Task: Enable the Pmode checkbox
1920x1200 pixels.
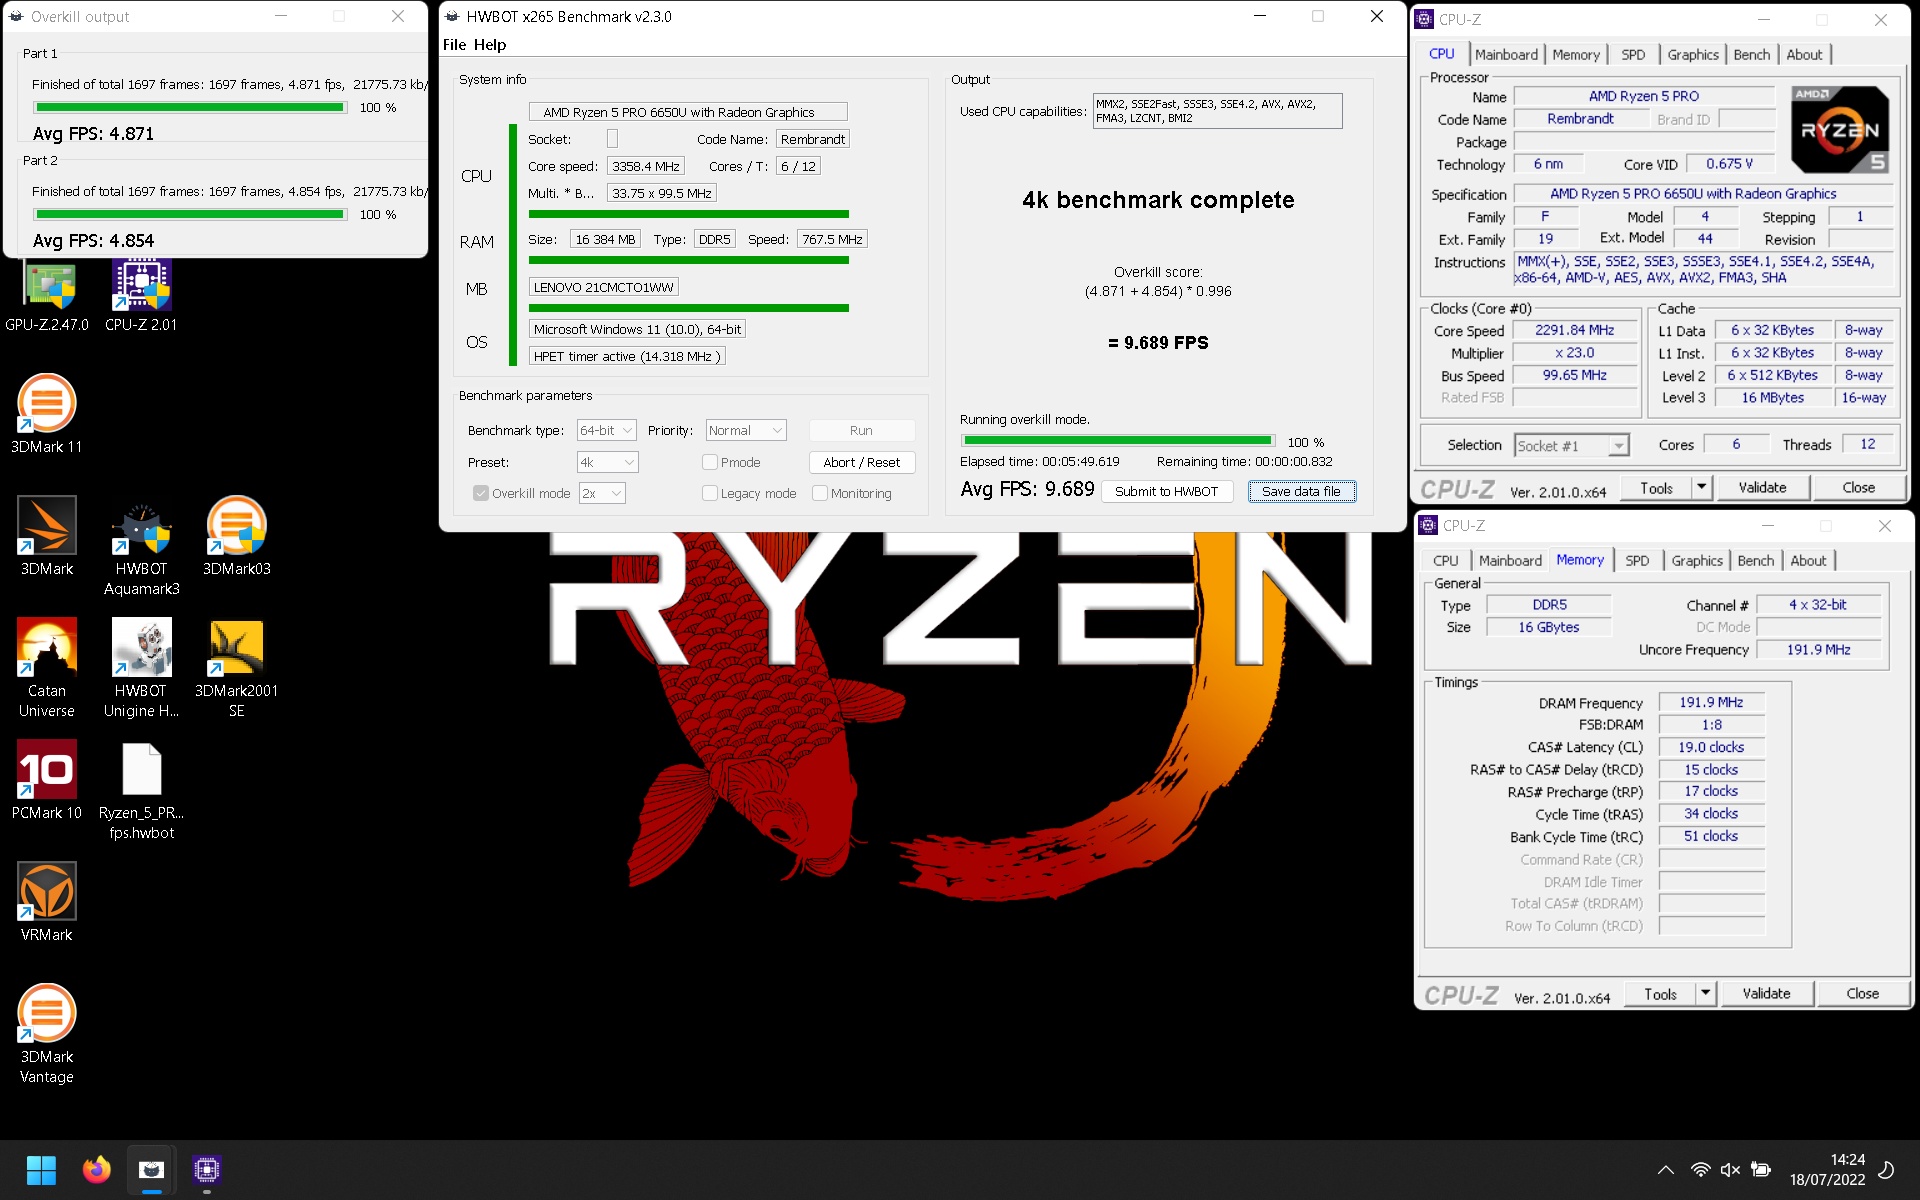Action: 710,462
